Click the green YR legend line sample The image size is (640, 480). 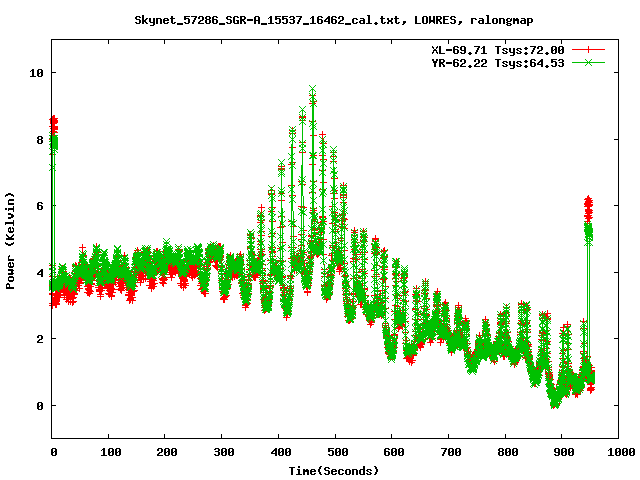pos(588,62)
